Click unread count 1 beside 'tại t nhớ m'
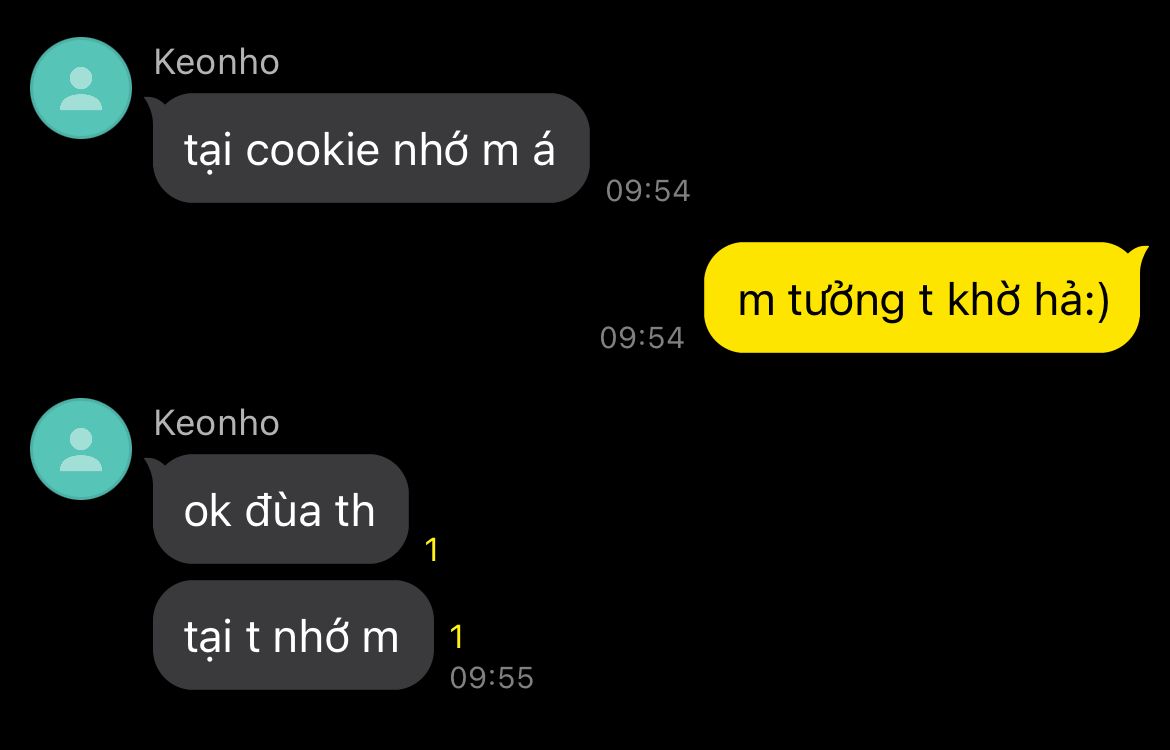This screenshot has width=1170, height=750. pyautogui.click(x=457, y=638)
